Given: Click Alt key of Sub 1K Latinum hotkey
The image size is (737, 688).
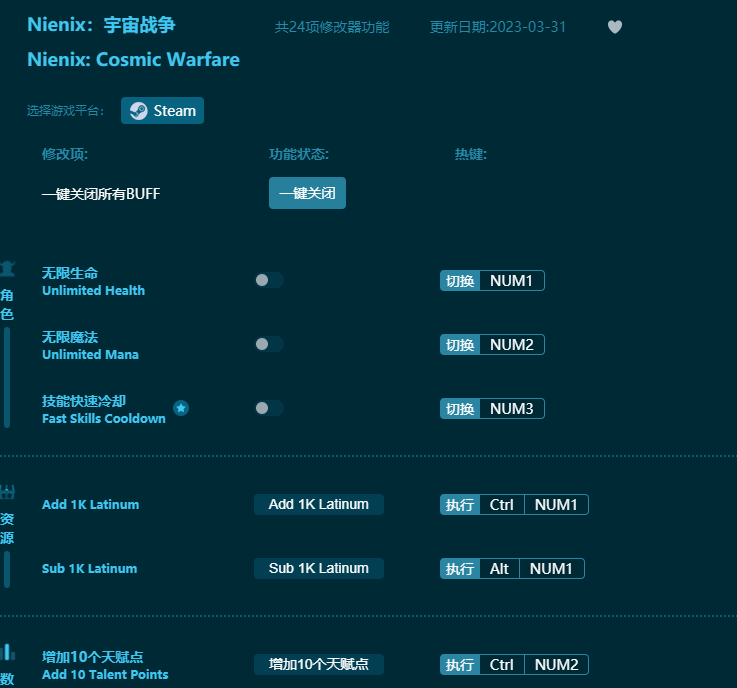Looking at the screenshot, I should (499, 569).
